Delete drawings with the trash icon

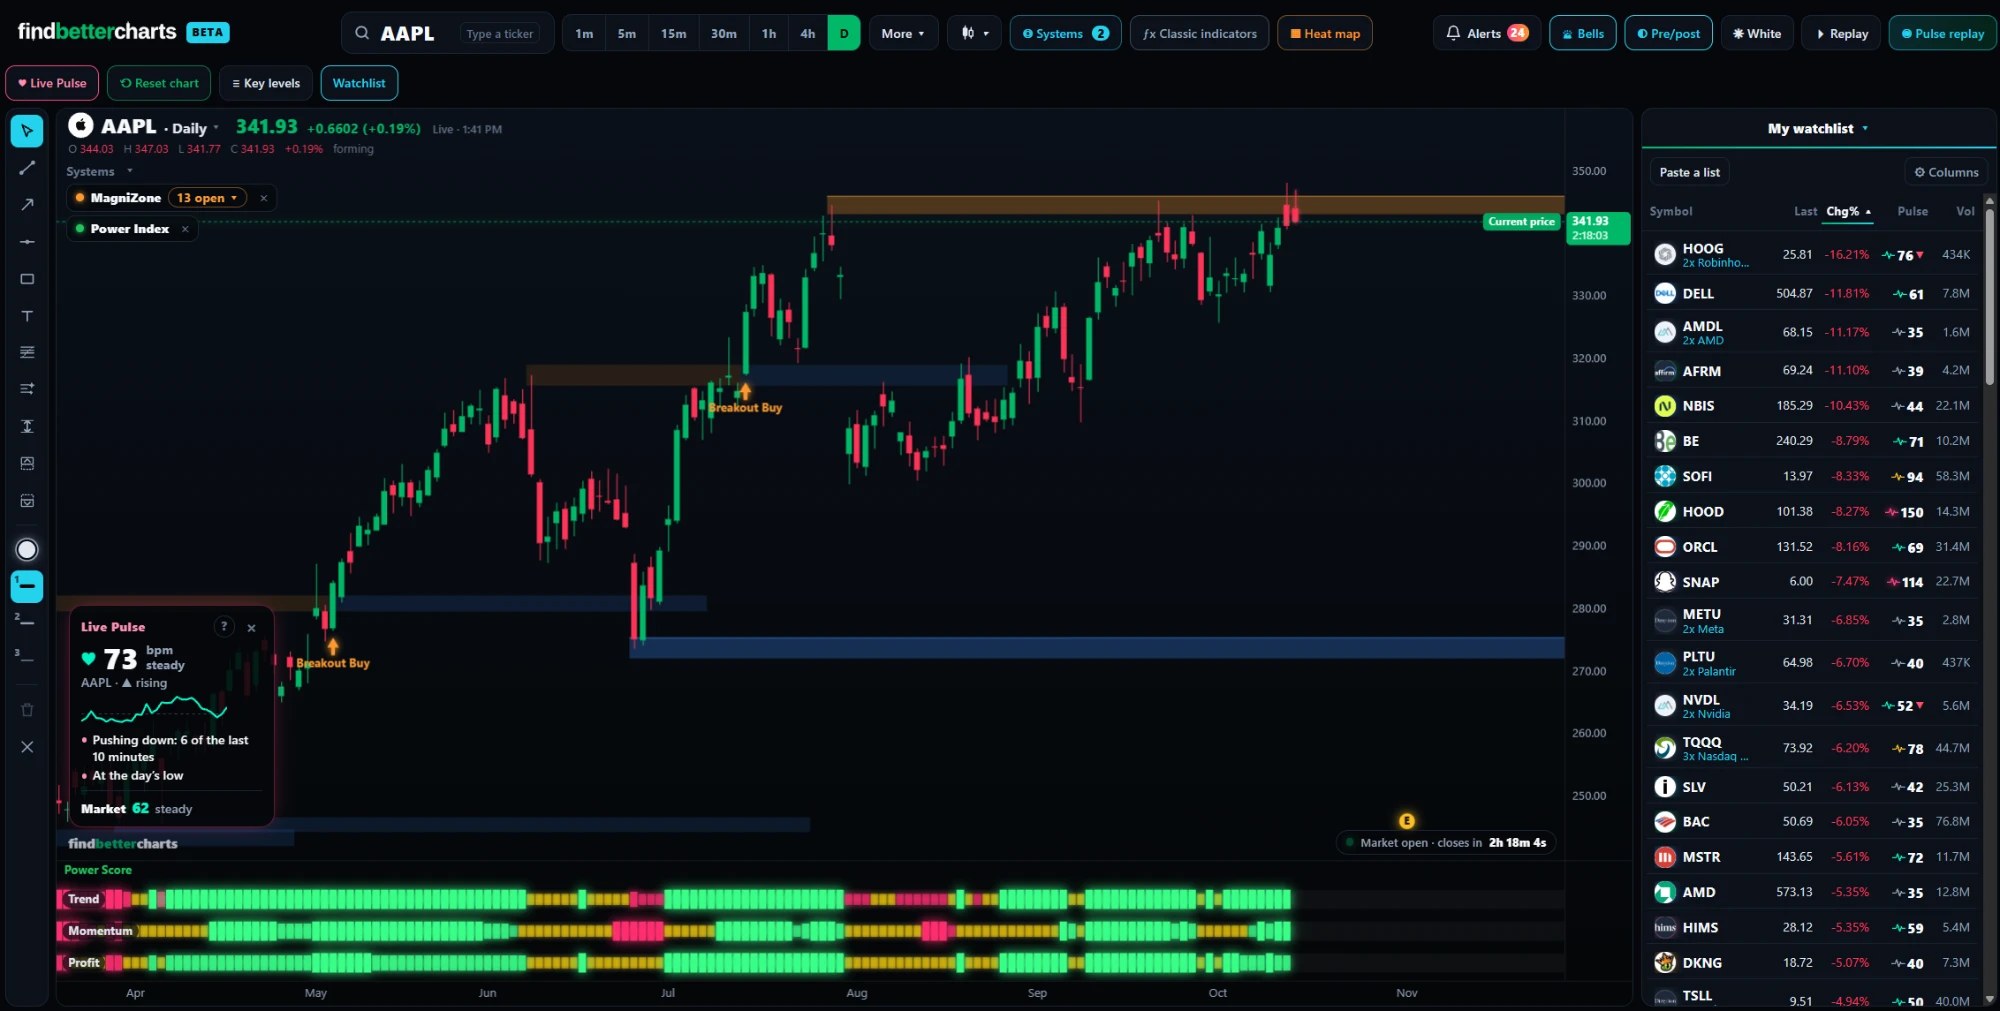[x=27, y=710]
